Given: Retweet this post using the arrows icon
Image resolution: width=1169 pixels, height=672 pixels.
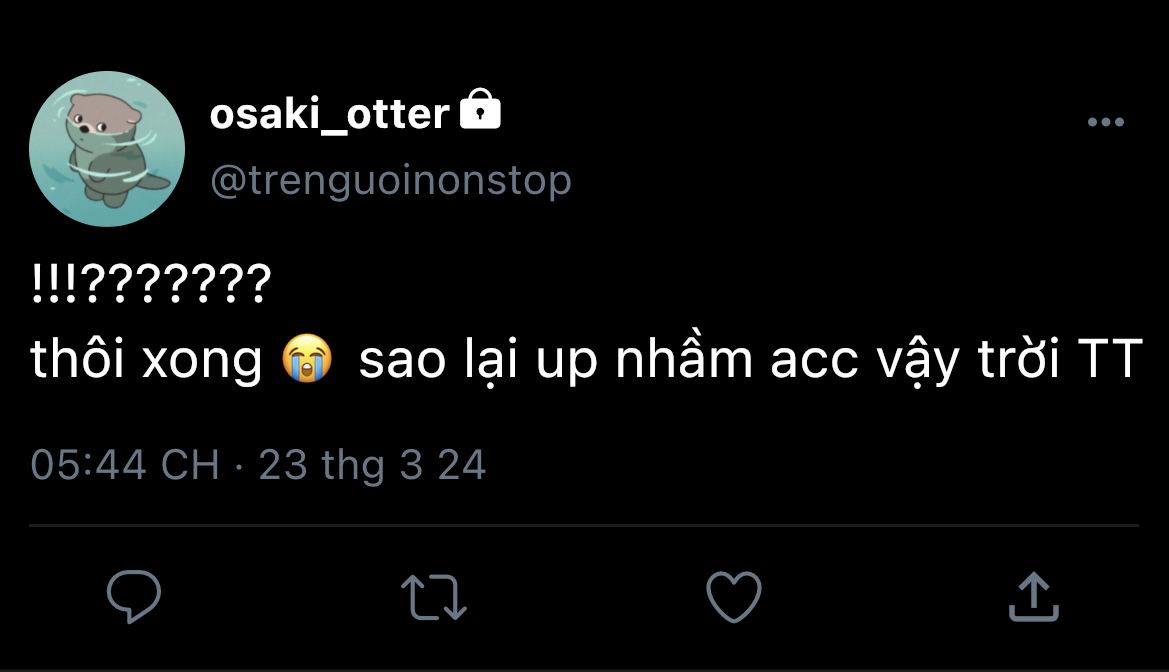Looking at the screenshot, I should click(x=434, y=597).
